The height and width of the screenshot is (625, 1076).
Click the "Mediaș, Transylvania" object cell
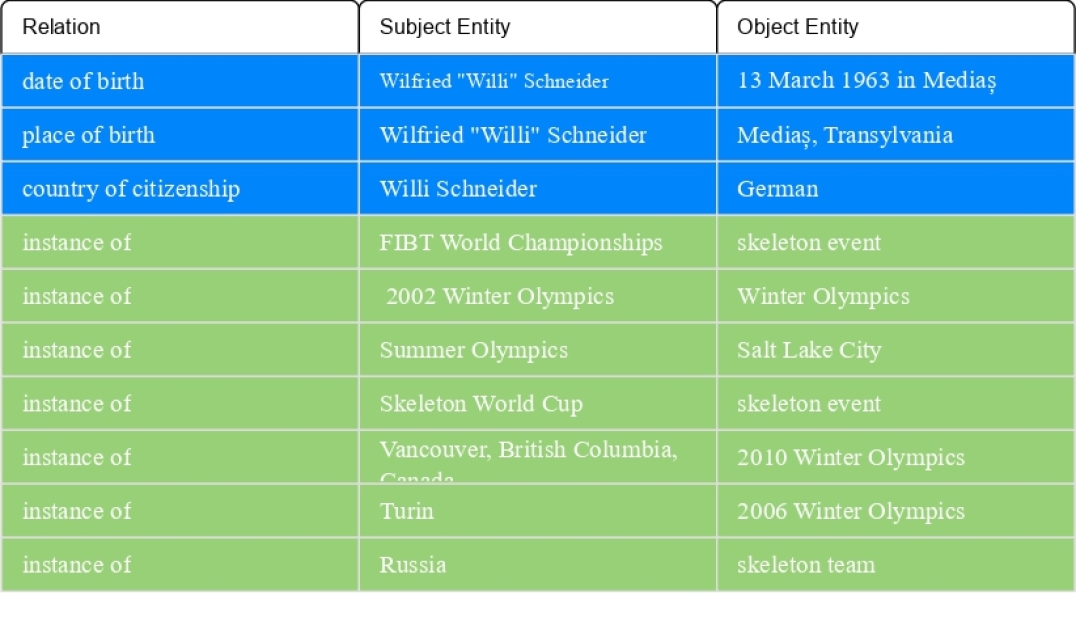pyautogui.click(x=895, y=135)
